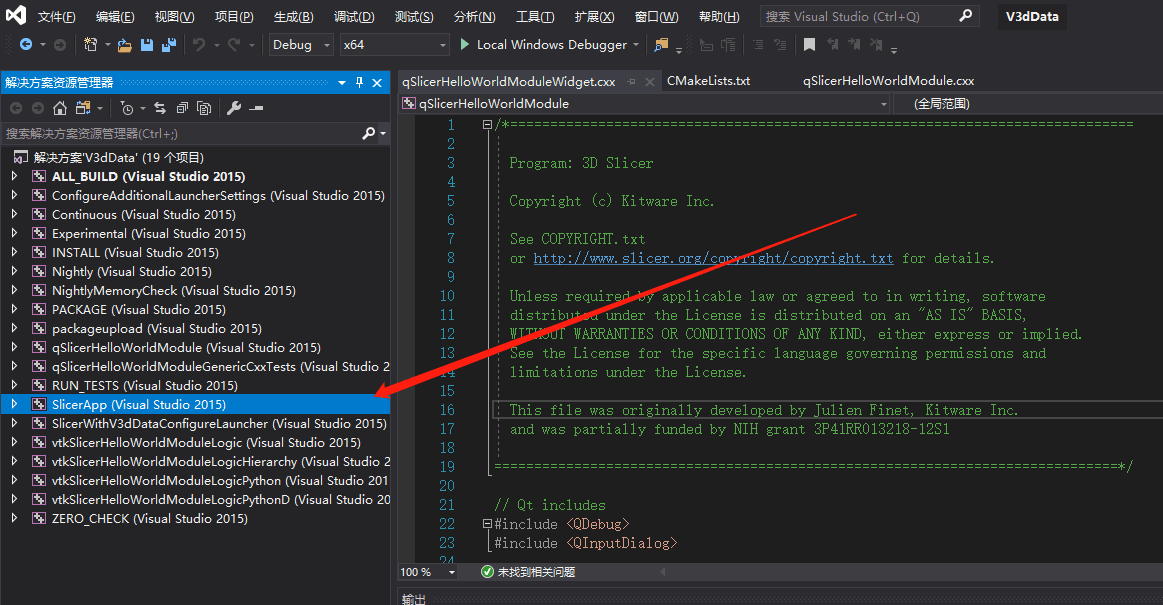Click the Properties wrench in Solution Explorer

[235, 107]
